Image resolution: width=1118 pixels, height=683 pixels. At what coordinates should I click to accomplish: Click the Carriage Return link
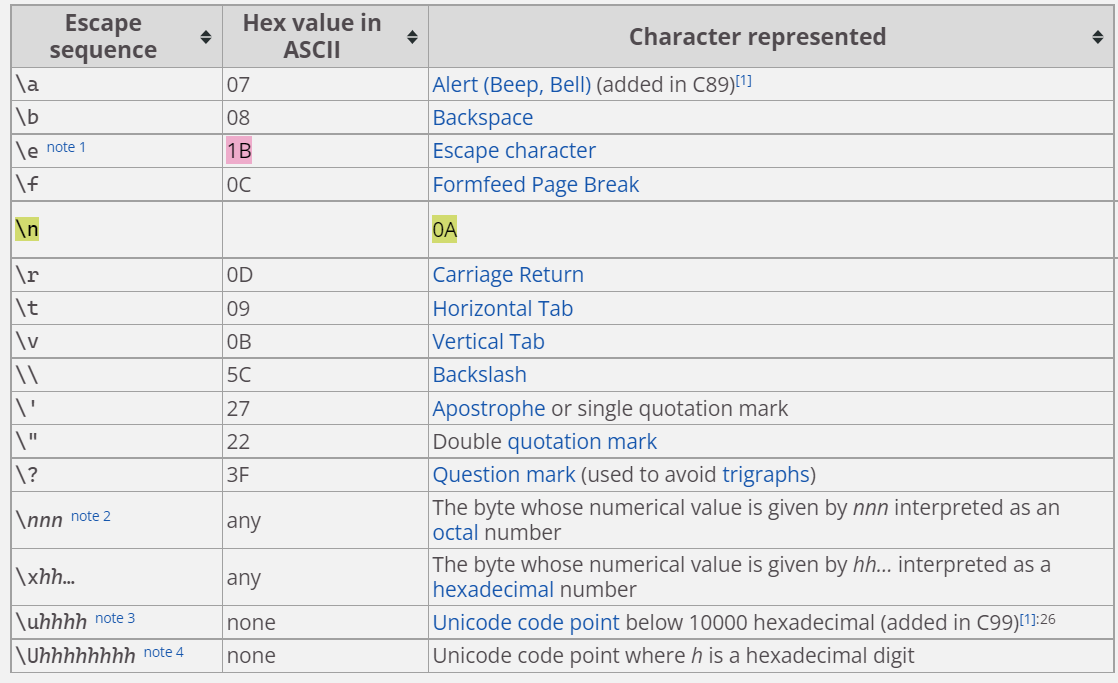click(508, 275)
